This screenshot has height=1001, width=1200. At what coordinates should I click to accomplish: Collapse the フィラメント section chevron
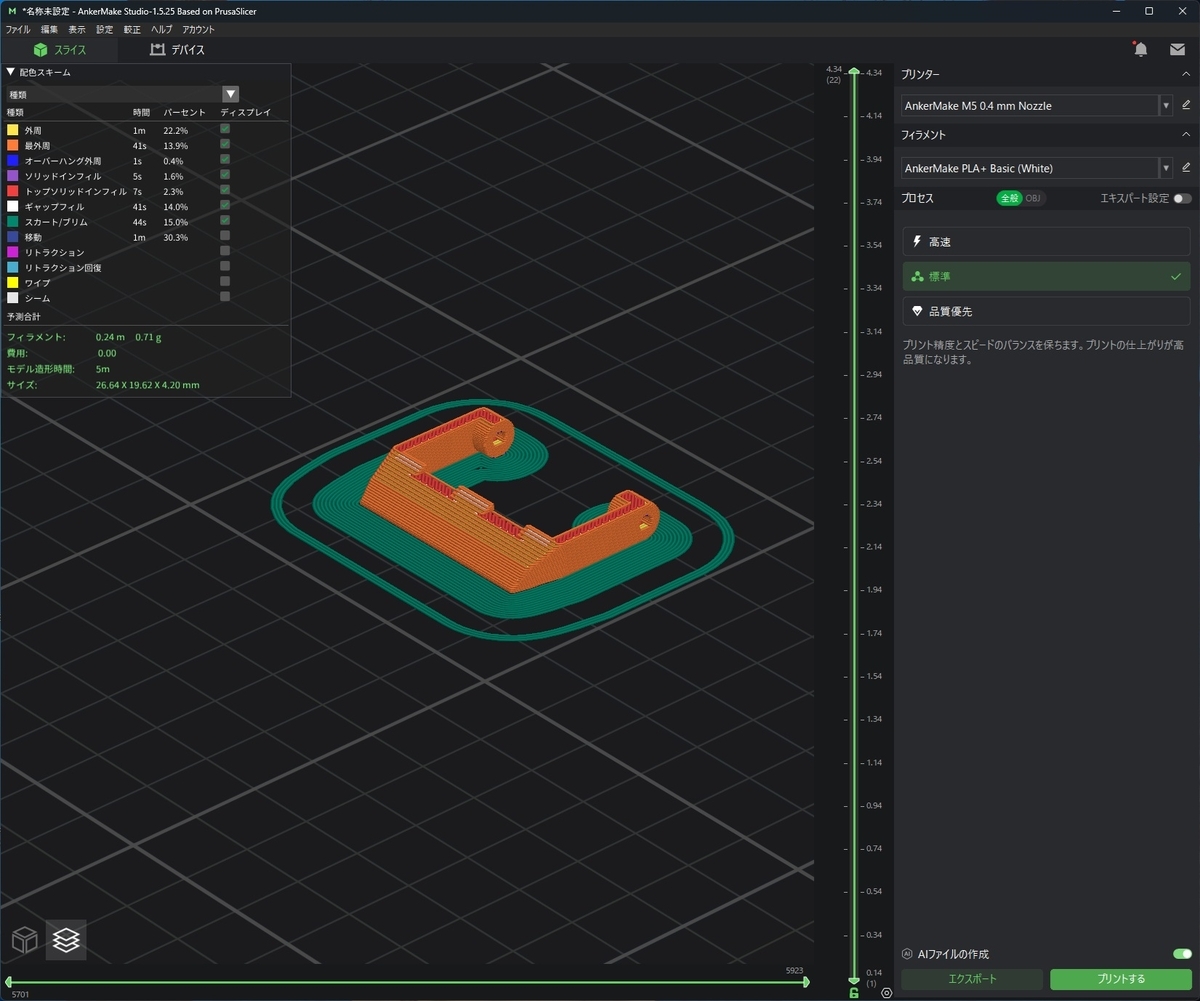point(1186,134)
